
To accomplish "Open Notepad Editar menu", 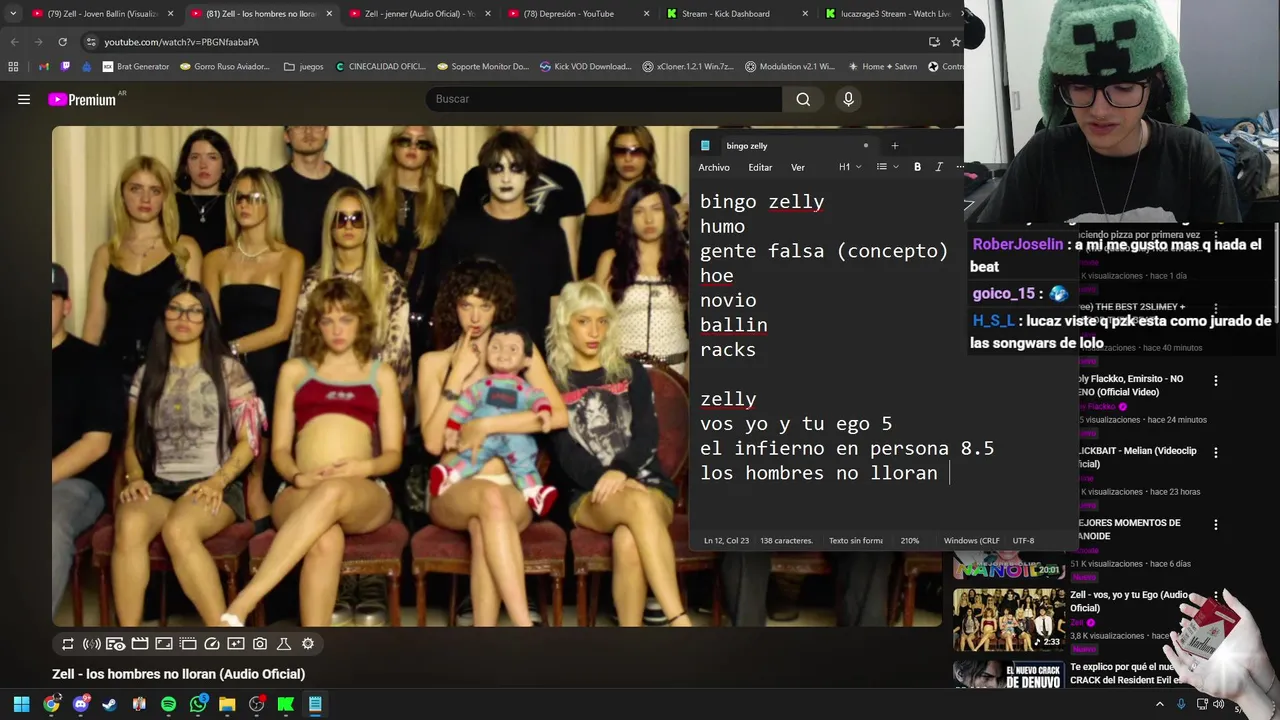I will [760, 167].
